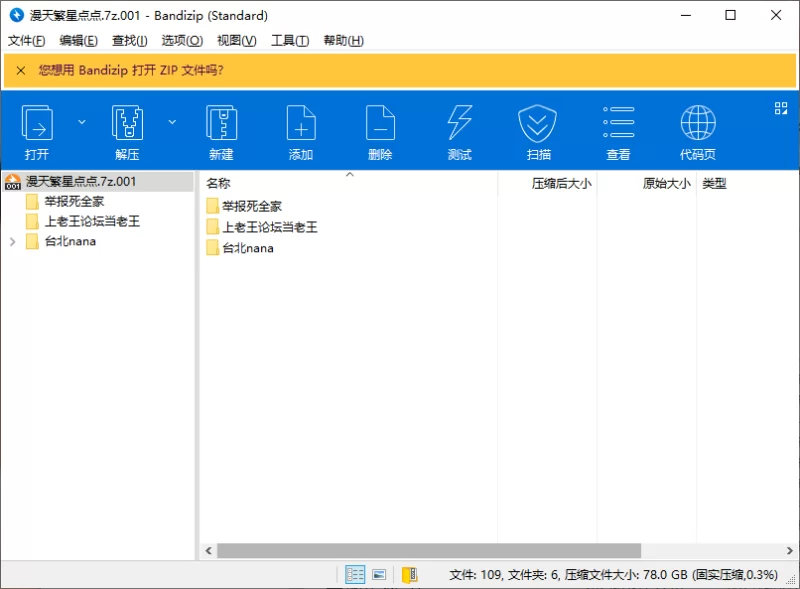The width and height of the screenshot is (800, 589).
Task: Open the 视图(V) menu
Action: click(237, 40)
